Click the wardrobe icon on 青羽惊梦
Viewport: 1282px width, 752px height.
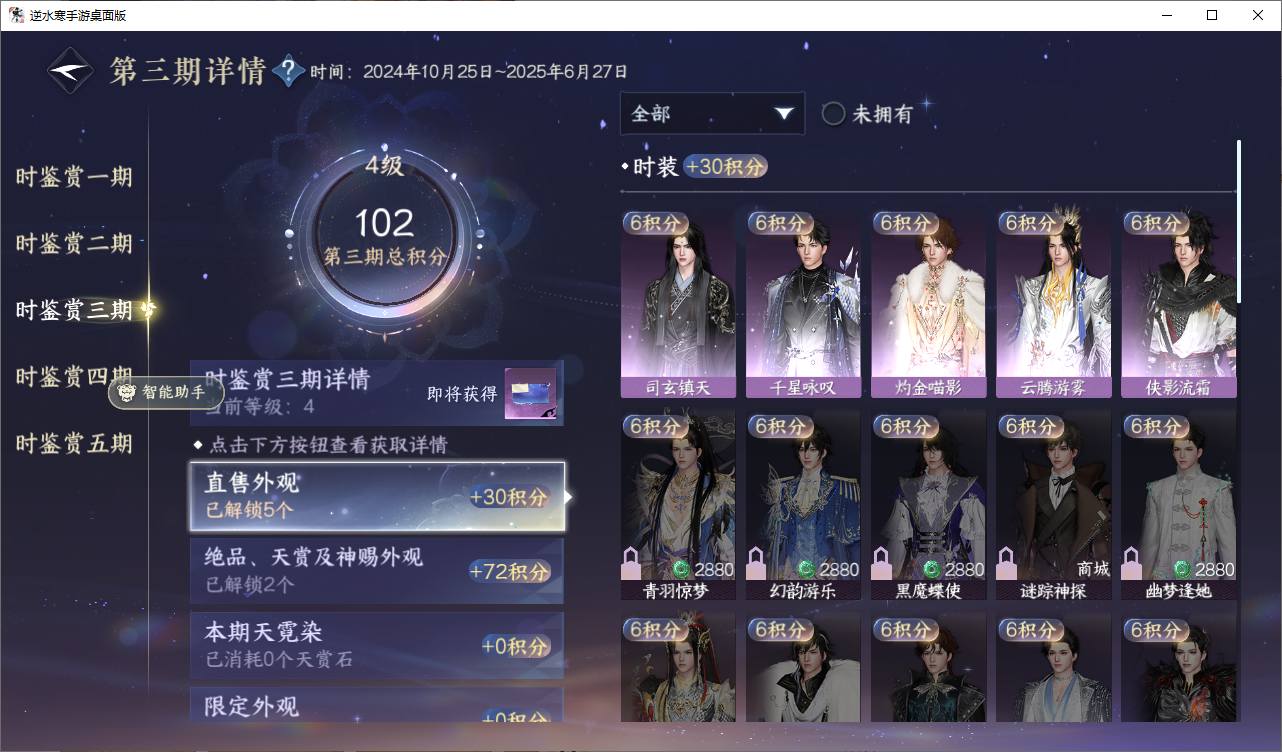pyautogui.click(x=631, y=563)
